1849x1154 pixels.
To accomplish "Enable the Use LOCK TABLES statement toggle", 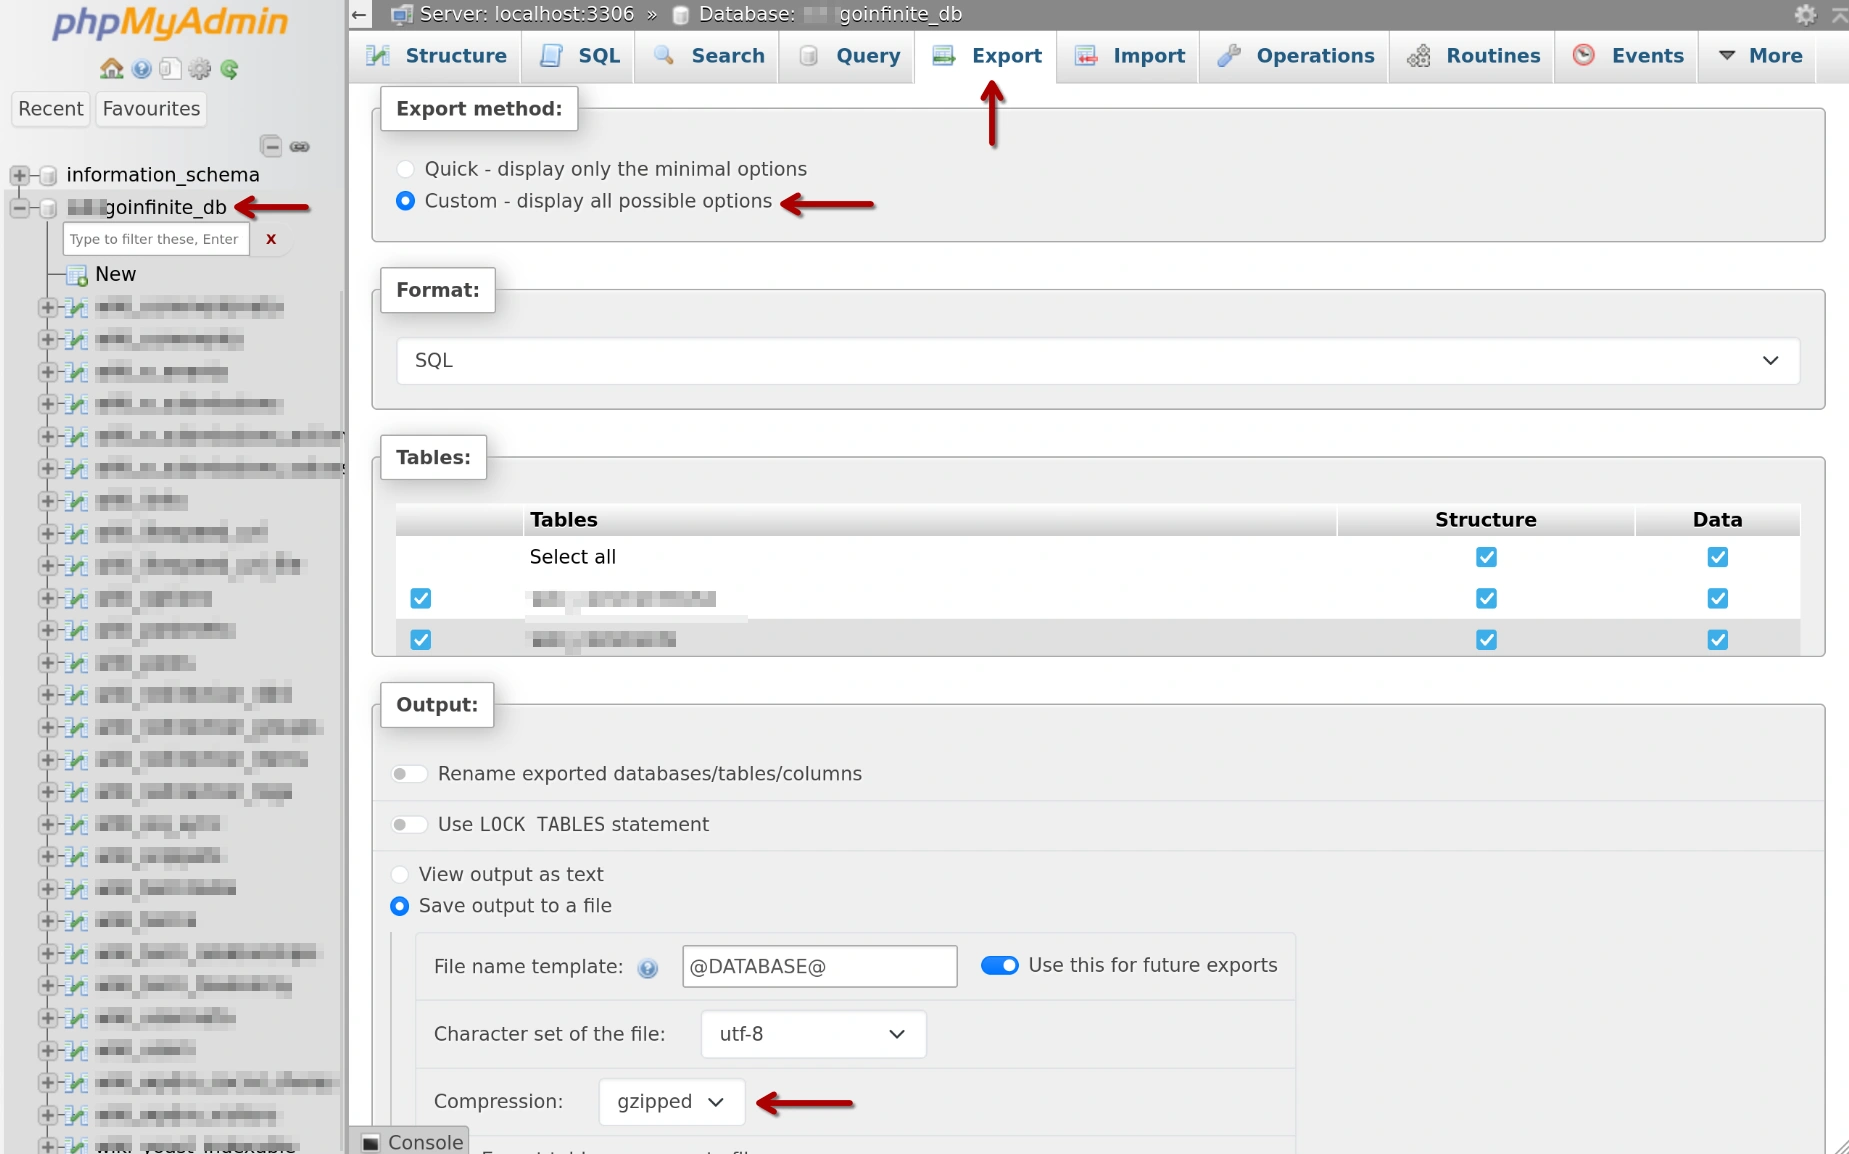I will coord(407,824).
